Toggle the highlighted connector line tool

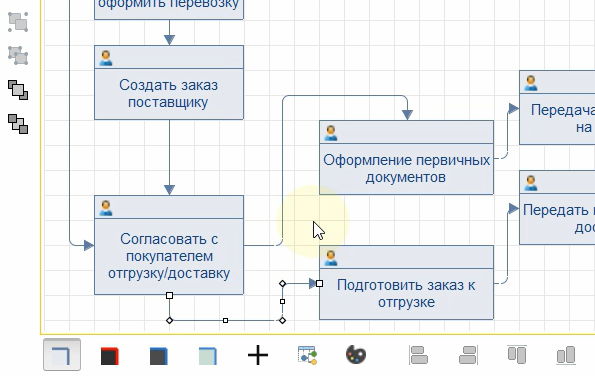(62, 355)
